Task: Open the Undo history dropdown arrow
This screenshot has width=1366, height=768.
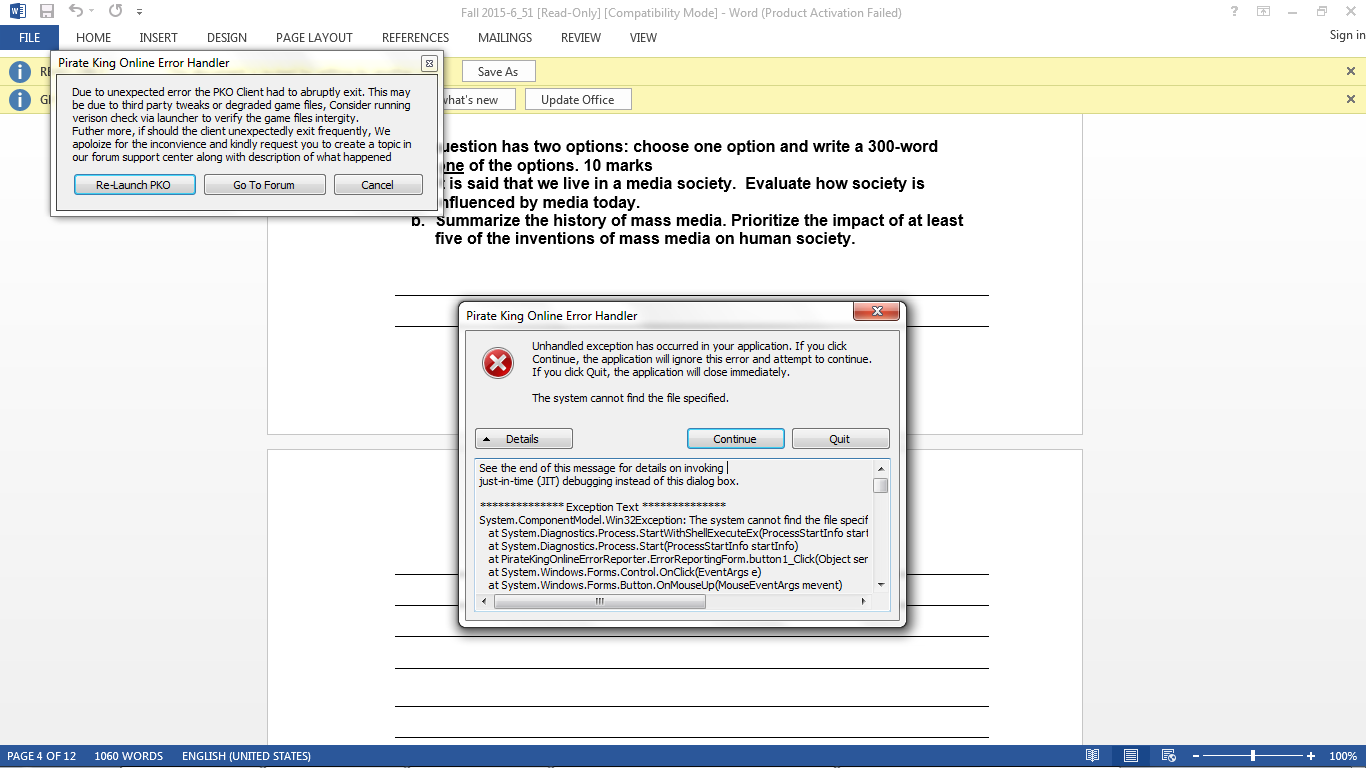Action: [x=93, y=12]
